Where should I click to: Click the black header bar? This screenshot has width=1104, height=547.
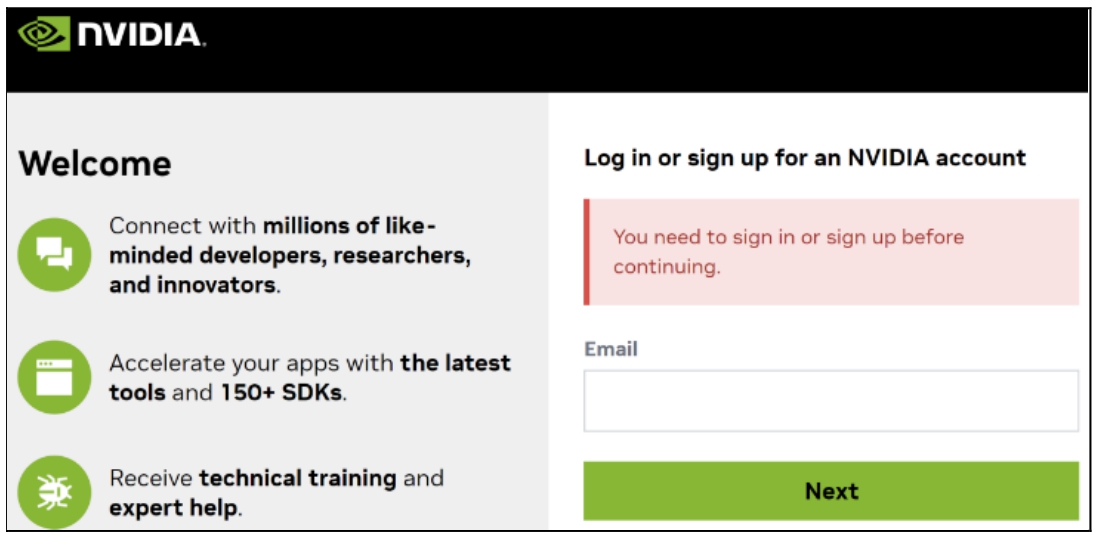coord(640,50)
